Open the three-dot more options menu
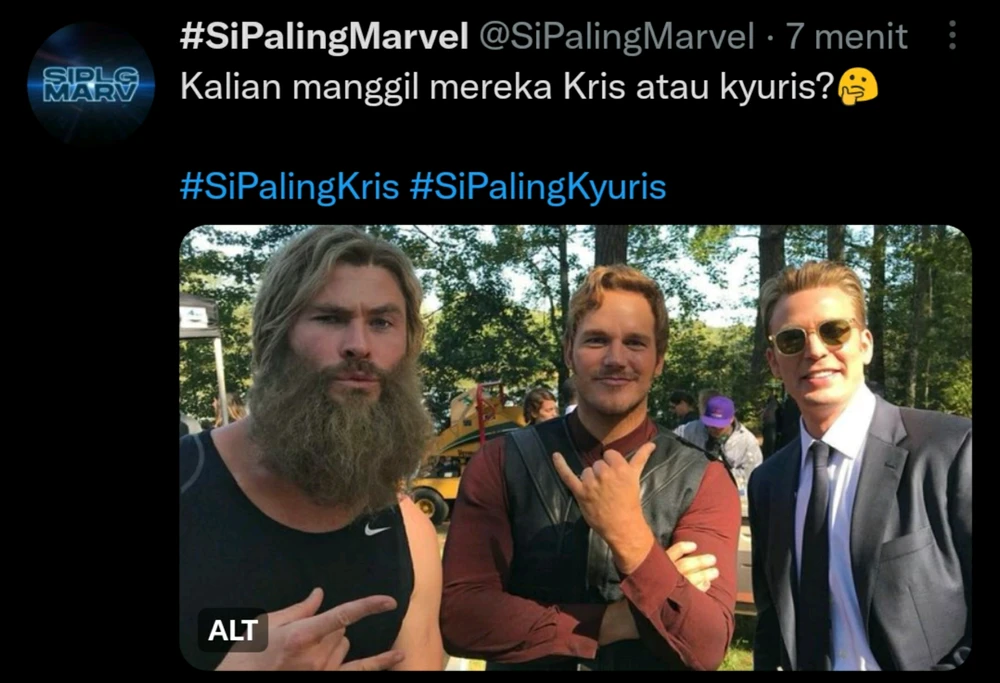Screen dimensions: 1000x683 [x=952, y=35]
